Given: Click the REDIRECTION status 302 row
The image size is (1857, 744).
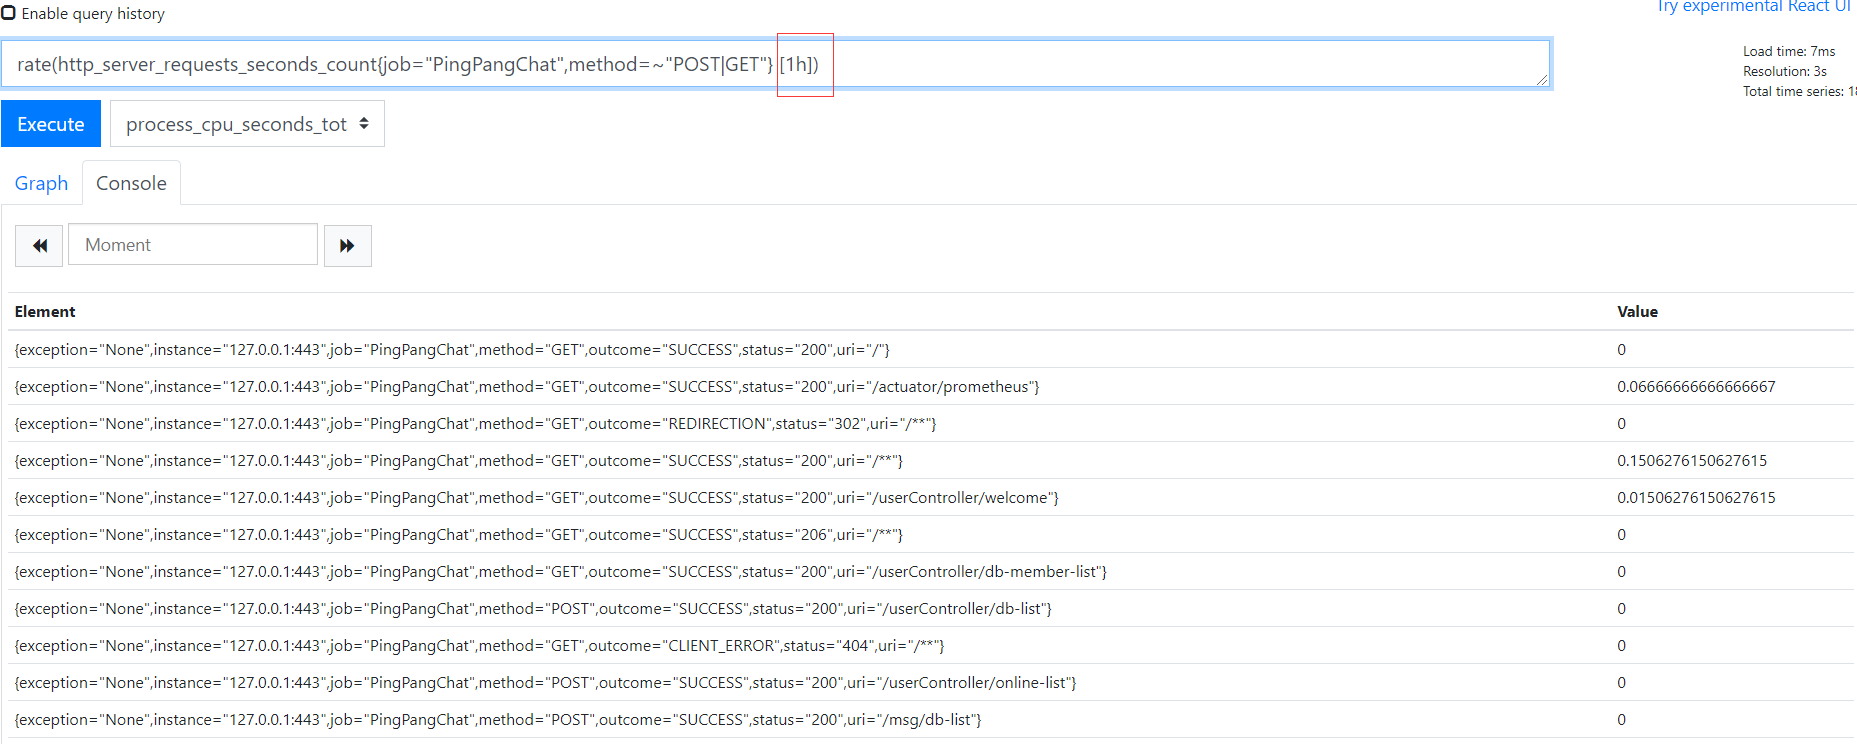Looking at the screenshot, I should coord(475,424).
